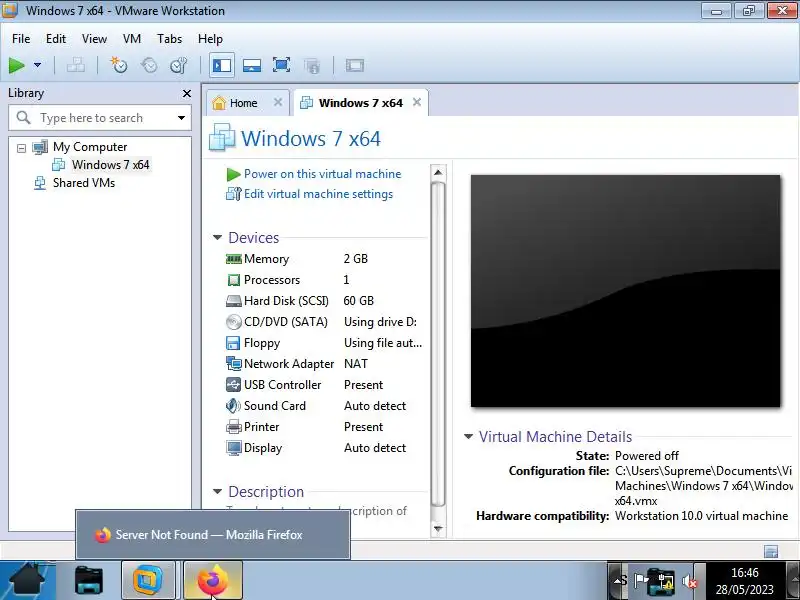Click the scroll down arrow of summary pane
Screen dimensions: 800x600
coord(438,529)
